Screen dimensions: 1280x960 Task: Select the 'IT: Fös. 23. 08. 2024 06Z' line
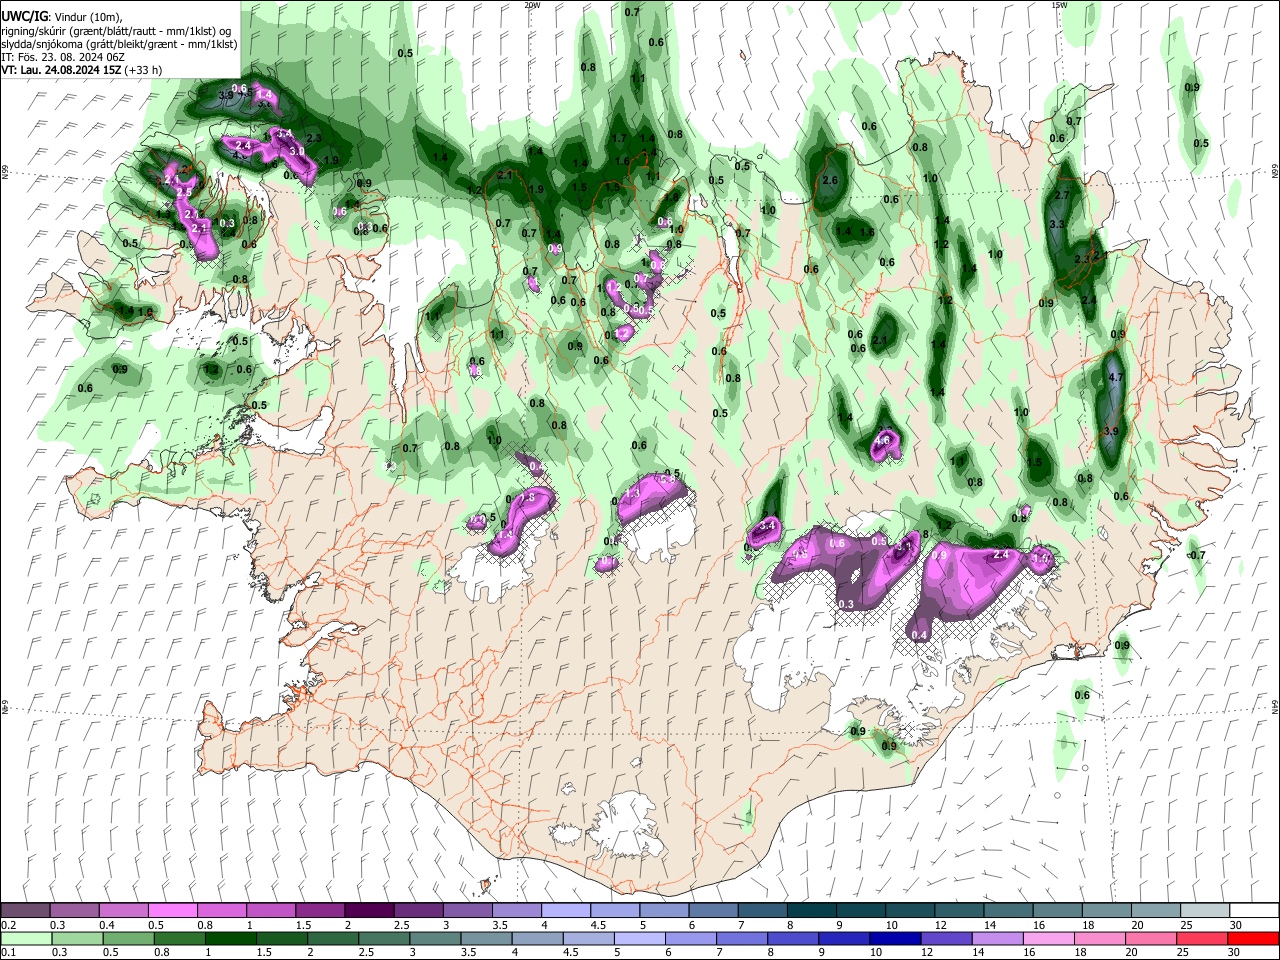coord(63,57)
